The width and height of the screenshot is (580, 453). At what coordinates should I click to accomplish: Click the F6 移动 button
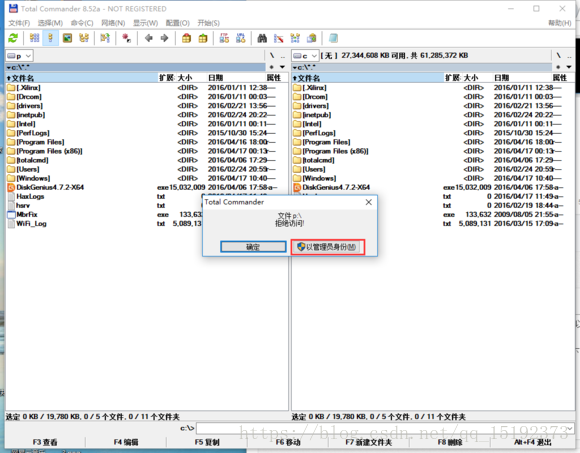[x=288, y=442]
